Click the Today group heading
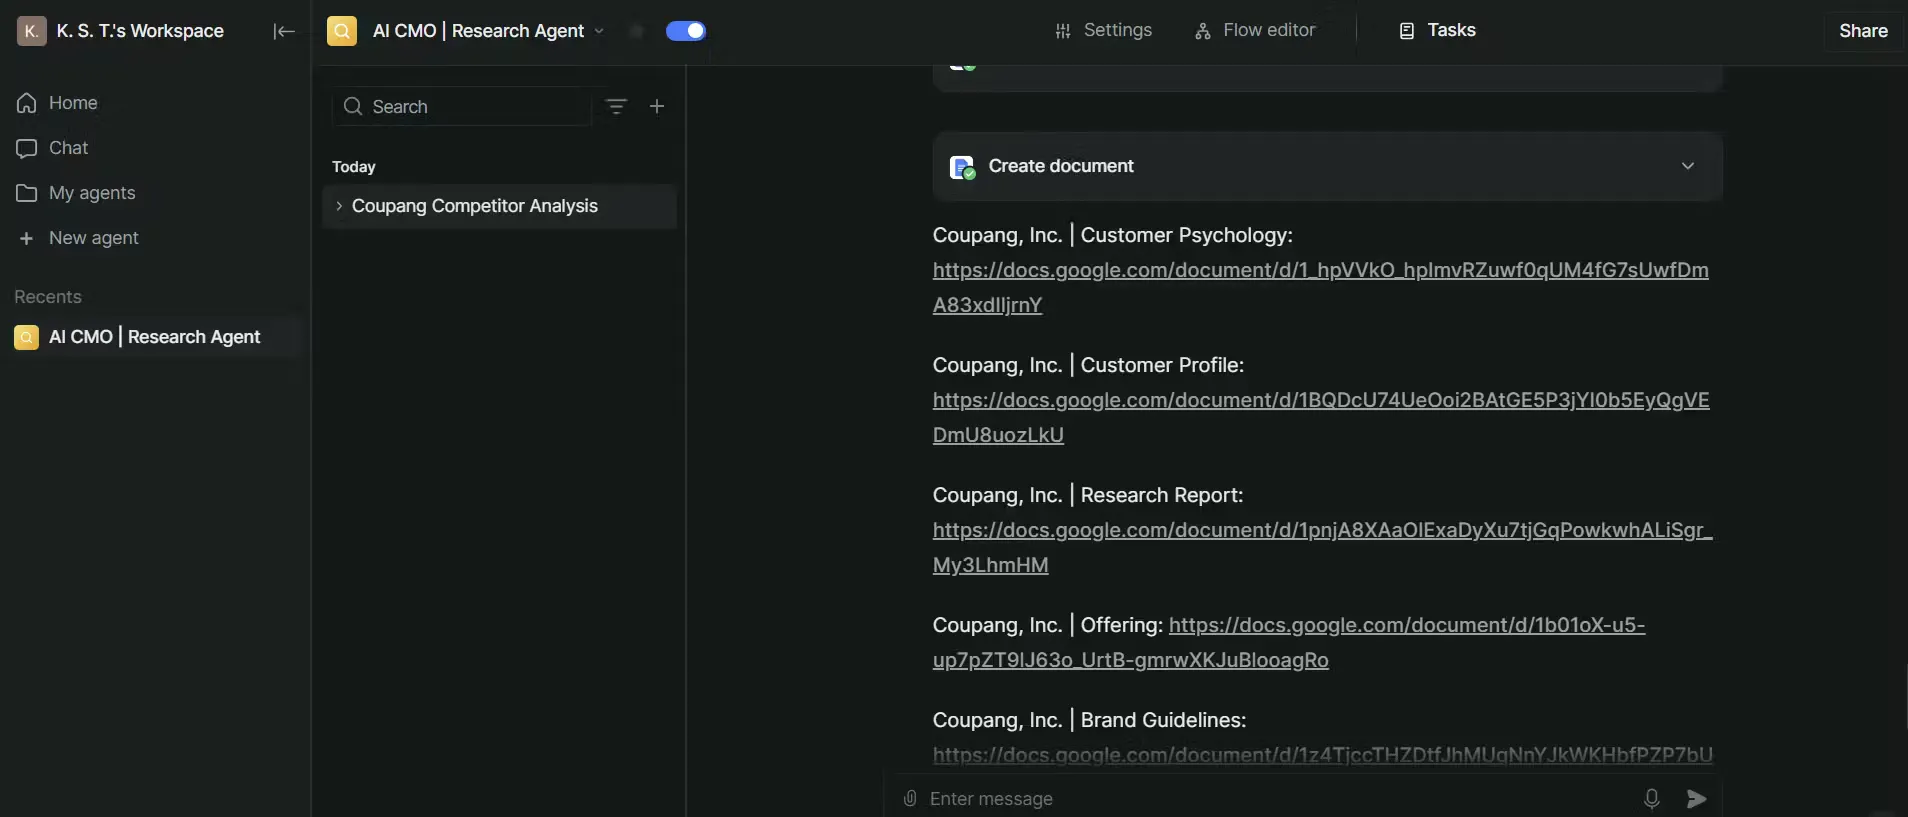The width and height of the screenshot is (1908, 817). click(x=354, y=167)
